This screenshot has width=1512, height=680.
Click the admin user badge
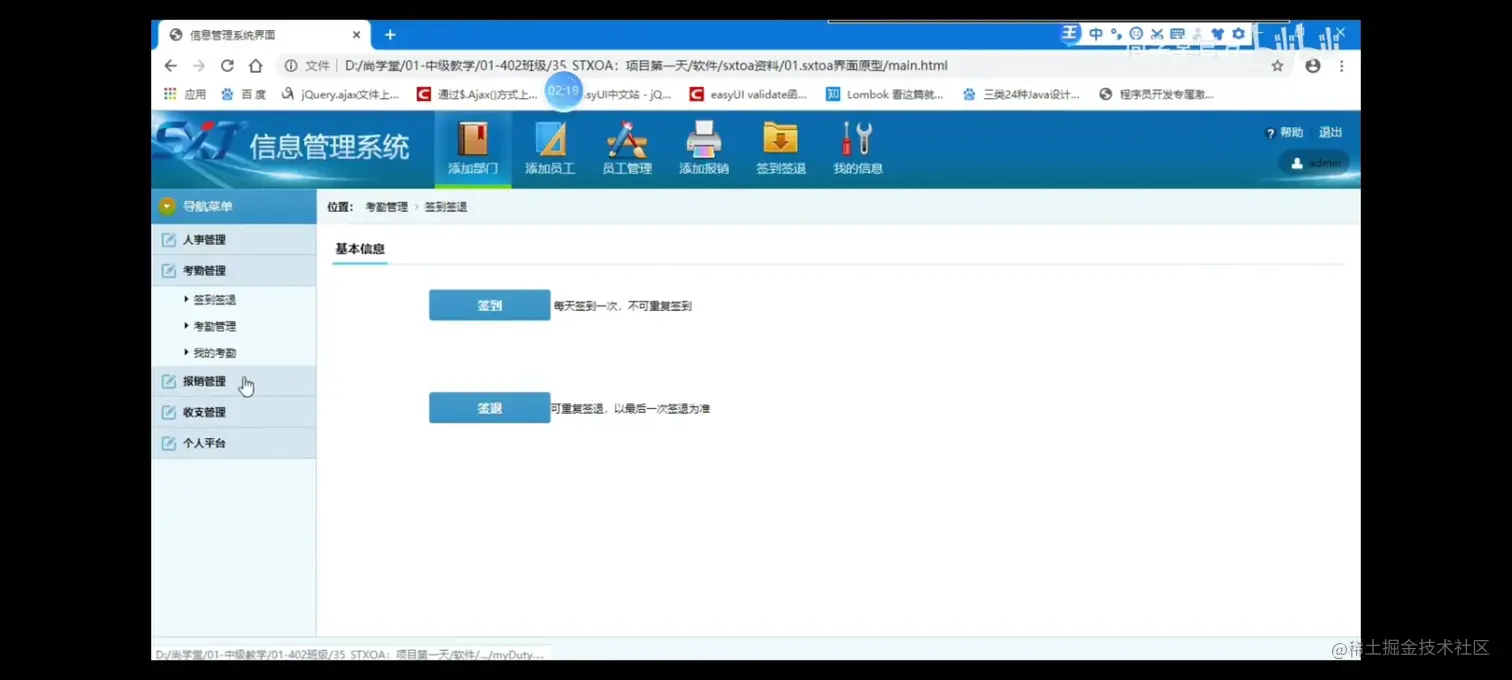[1314, 163]
